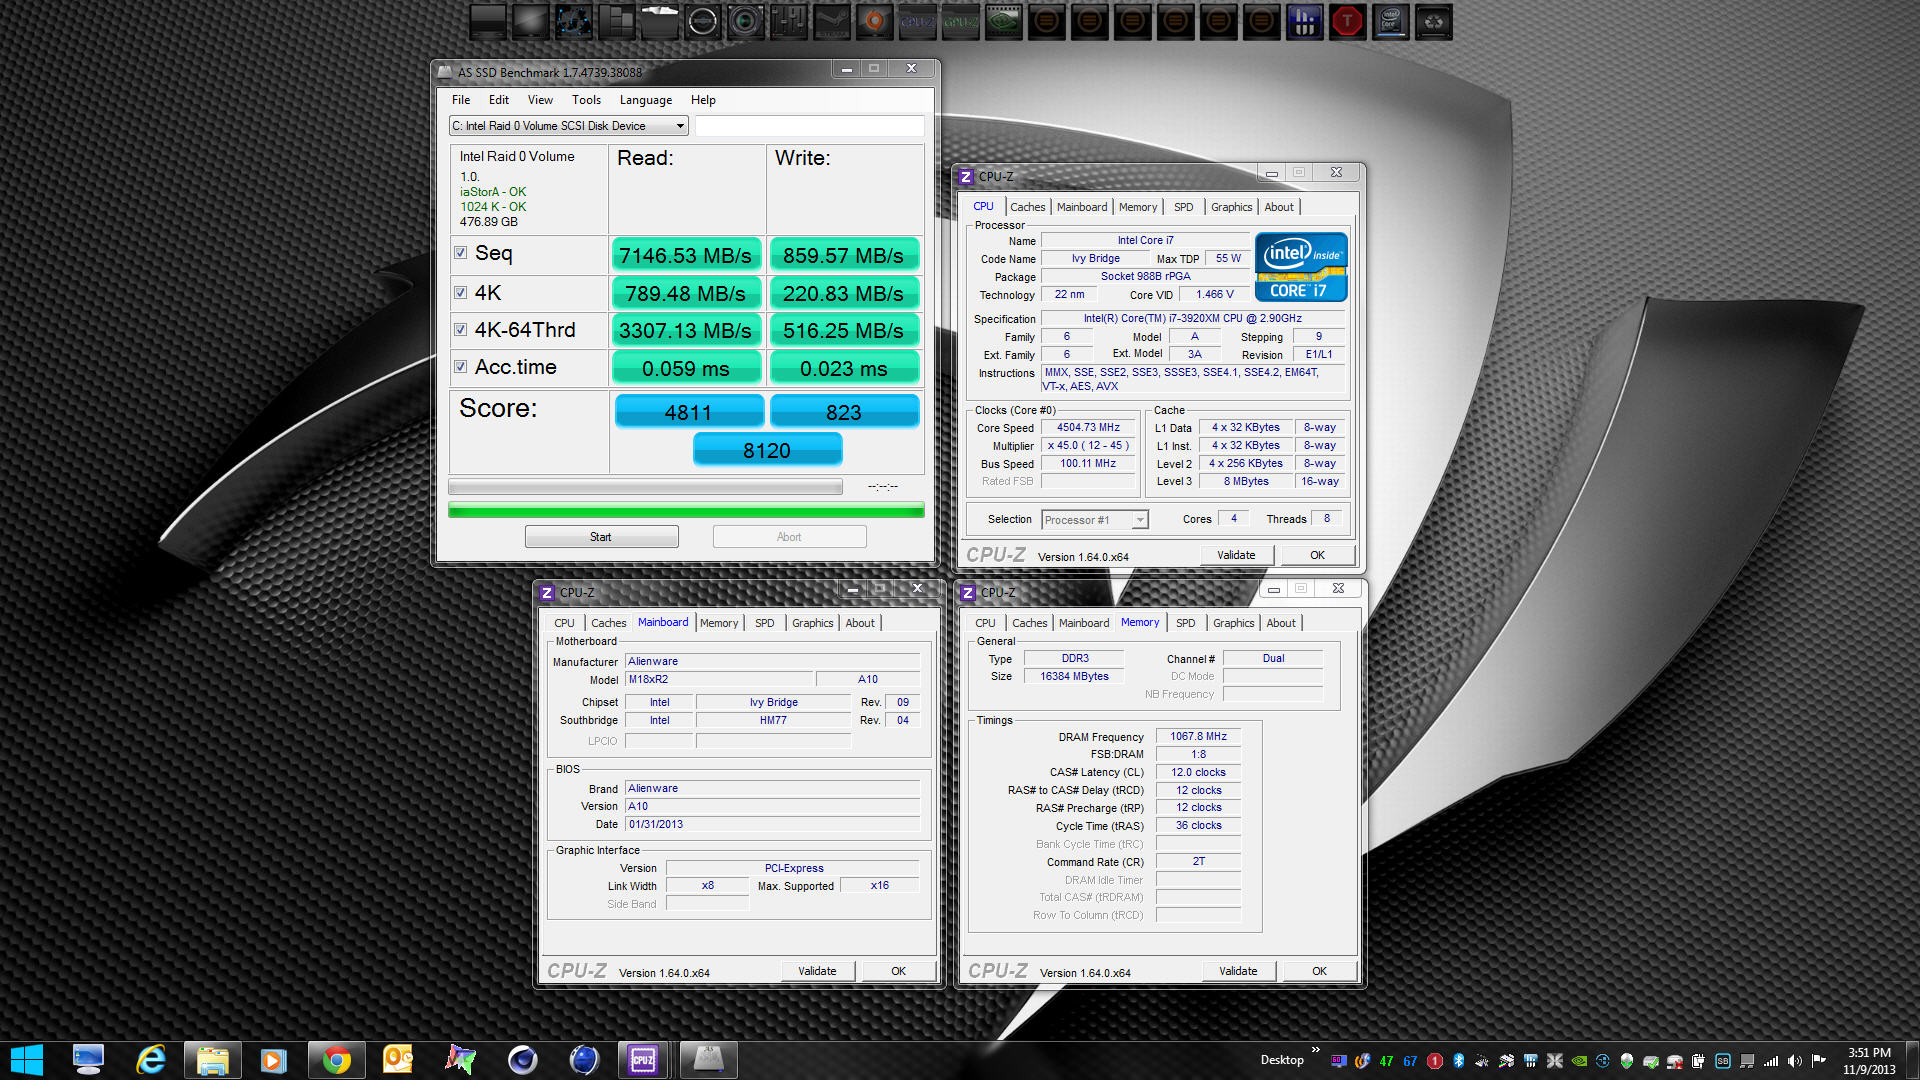Image resolution: width=1920 pixels, height=1080 pixels.
Task: Click Validate in top CPU-Z window
Action: coord(1236,555)
